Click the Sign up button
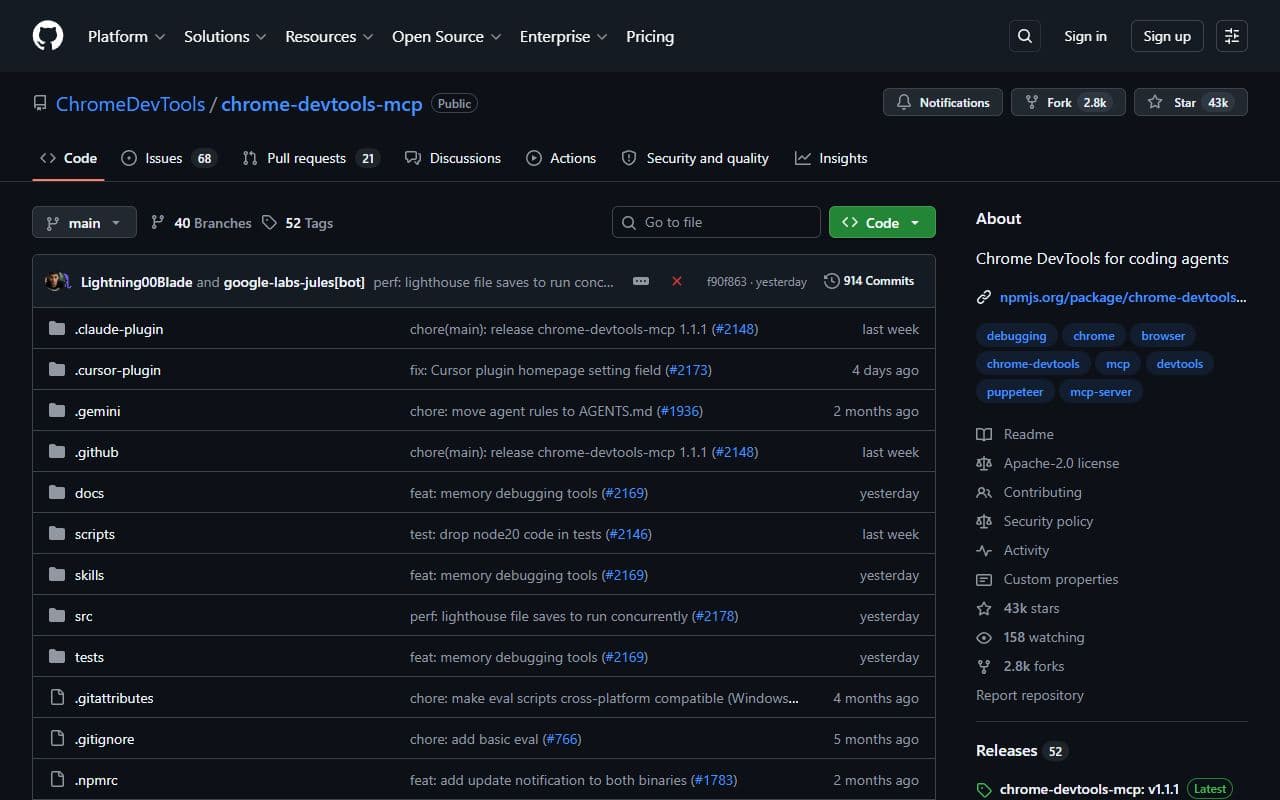This screenshot has height=800, width=1280. 1167,36
